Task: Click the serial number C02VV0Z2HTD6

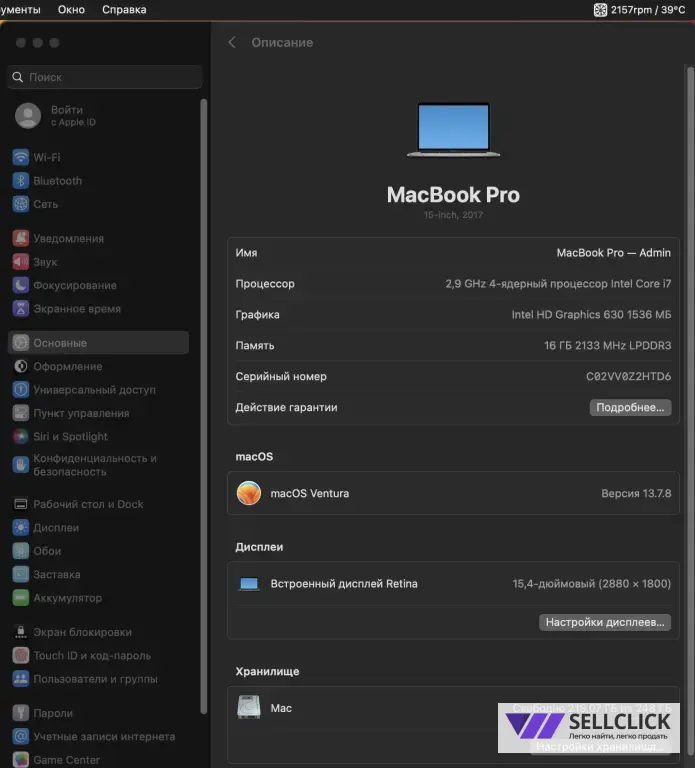Action: (628, 376)
